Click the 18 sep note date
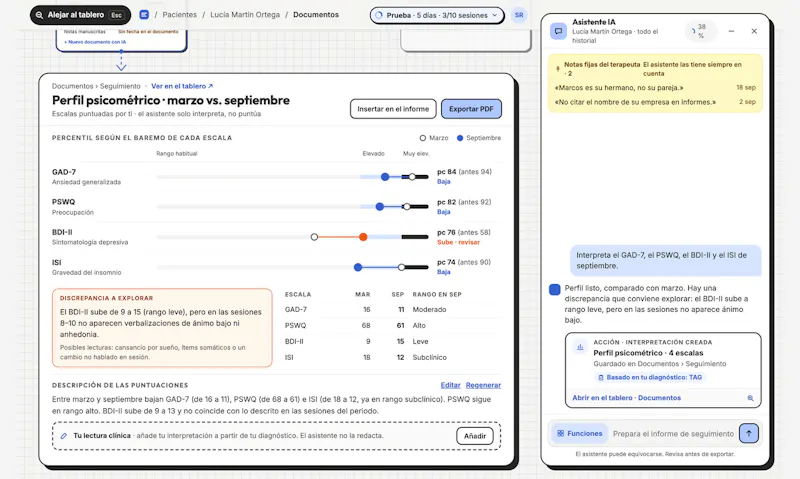This screenshot has height=479, width=800. pos(746,88)
